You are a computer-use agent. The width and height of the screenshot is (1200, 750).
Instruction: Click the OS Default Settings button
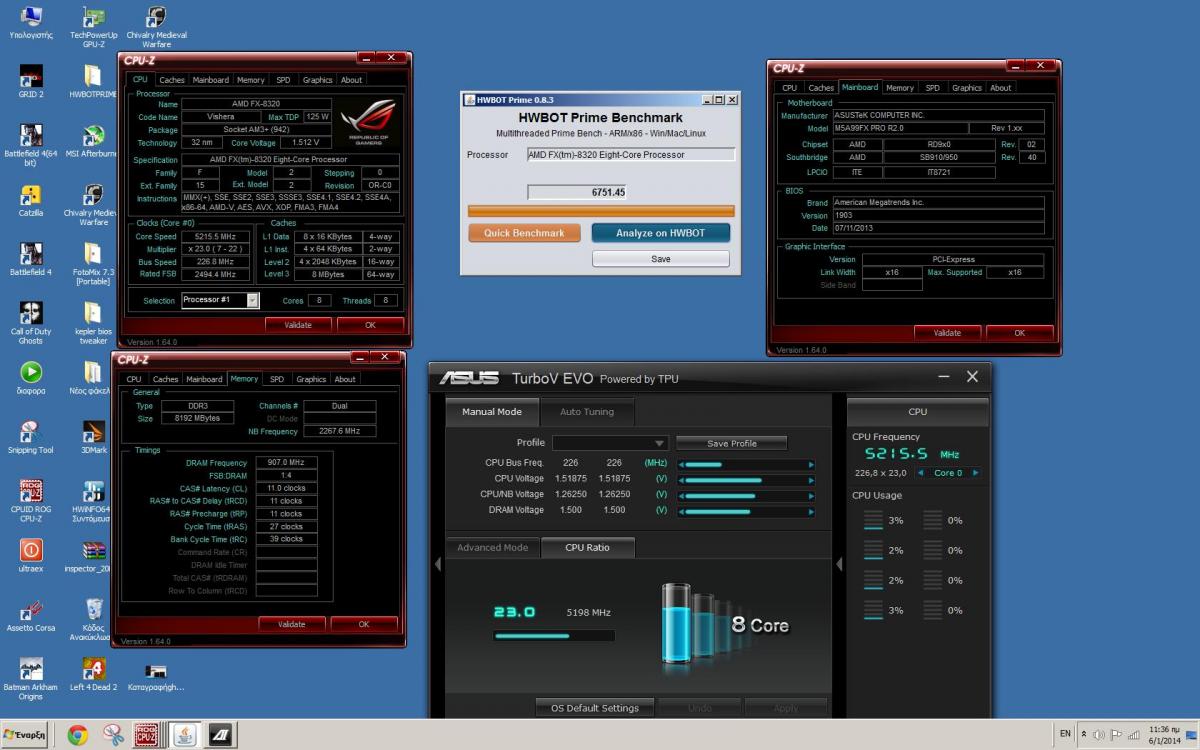coord(595,708)
